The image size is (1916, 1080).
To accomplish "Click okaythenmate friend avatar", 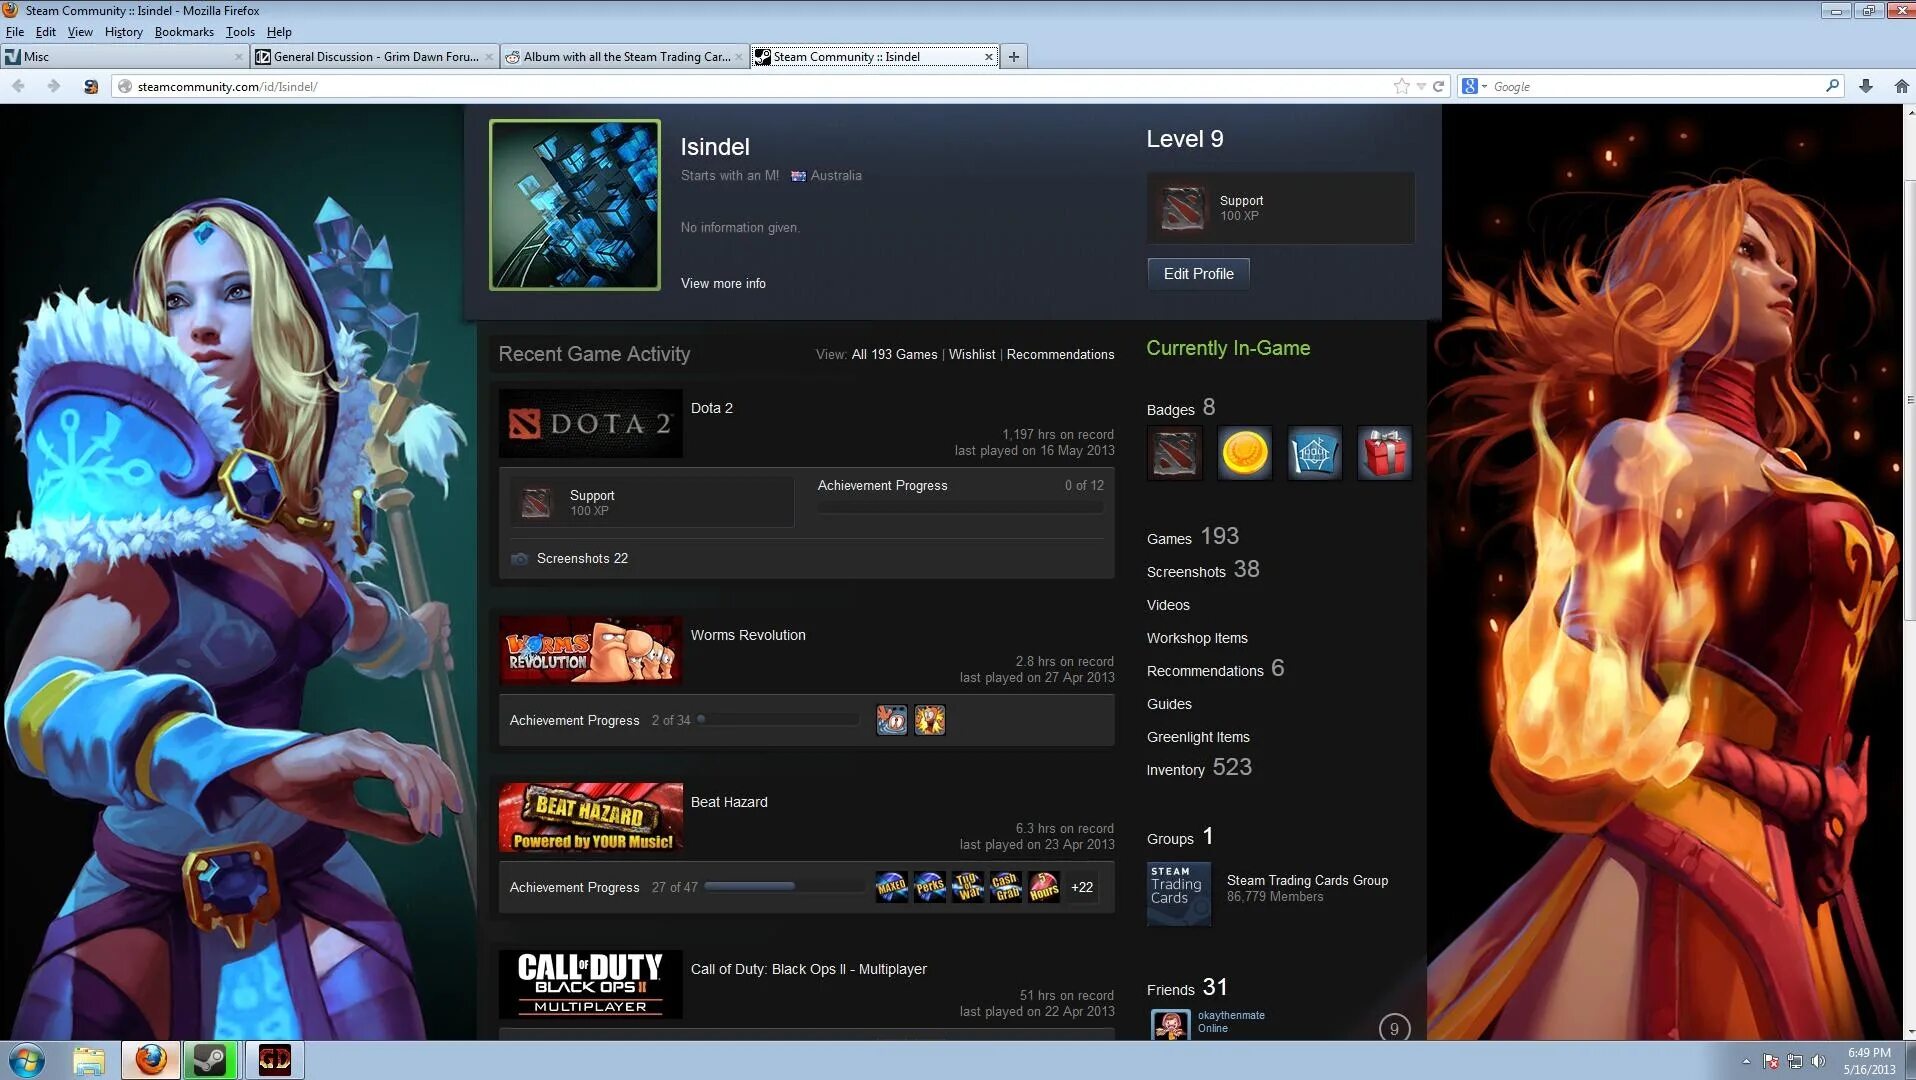I will 1170,1024.
